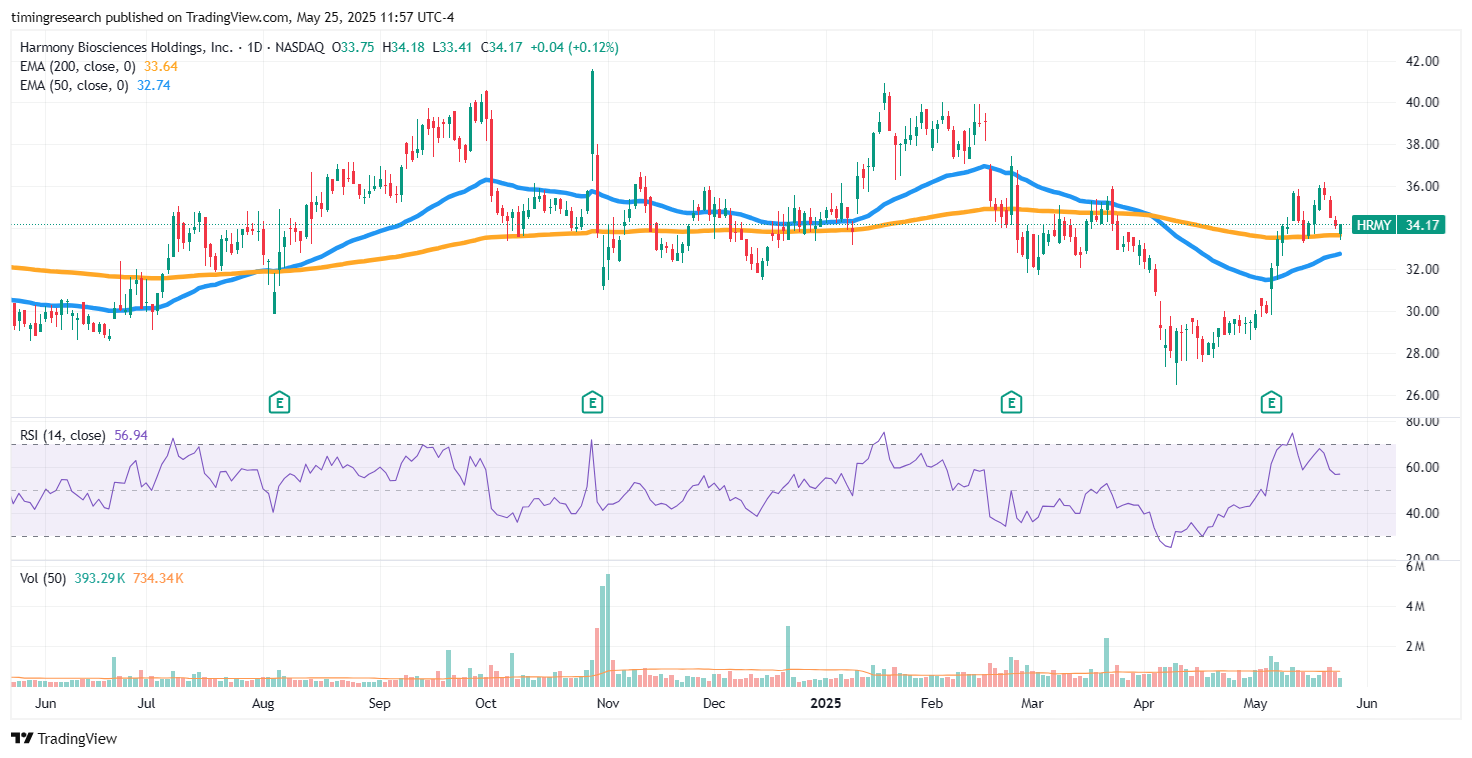Screen dimensions: 1472x758
Task: Click 6M on the volume scale
Action: coord(1416,566)
